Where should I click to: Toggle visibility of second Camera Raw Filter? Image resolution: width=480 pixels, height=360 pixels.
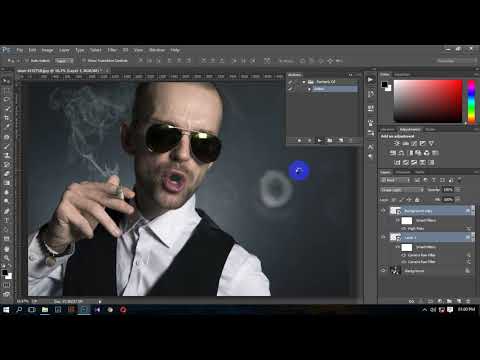point(404,262)
